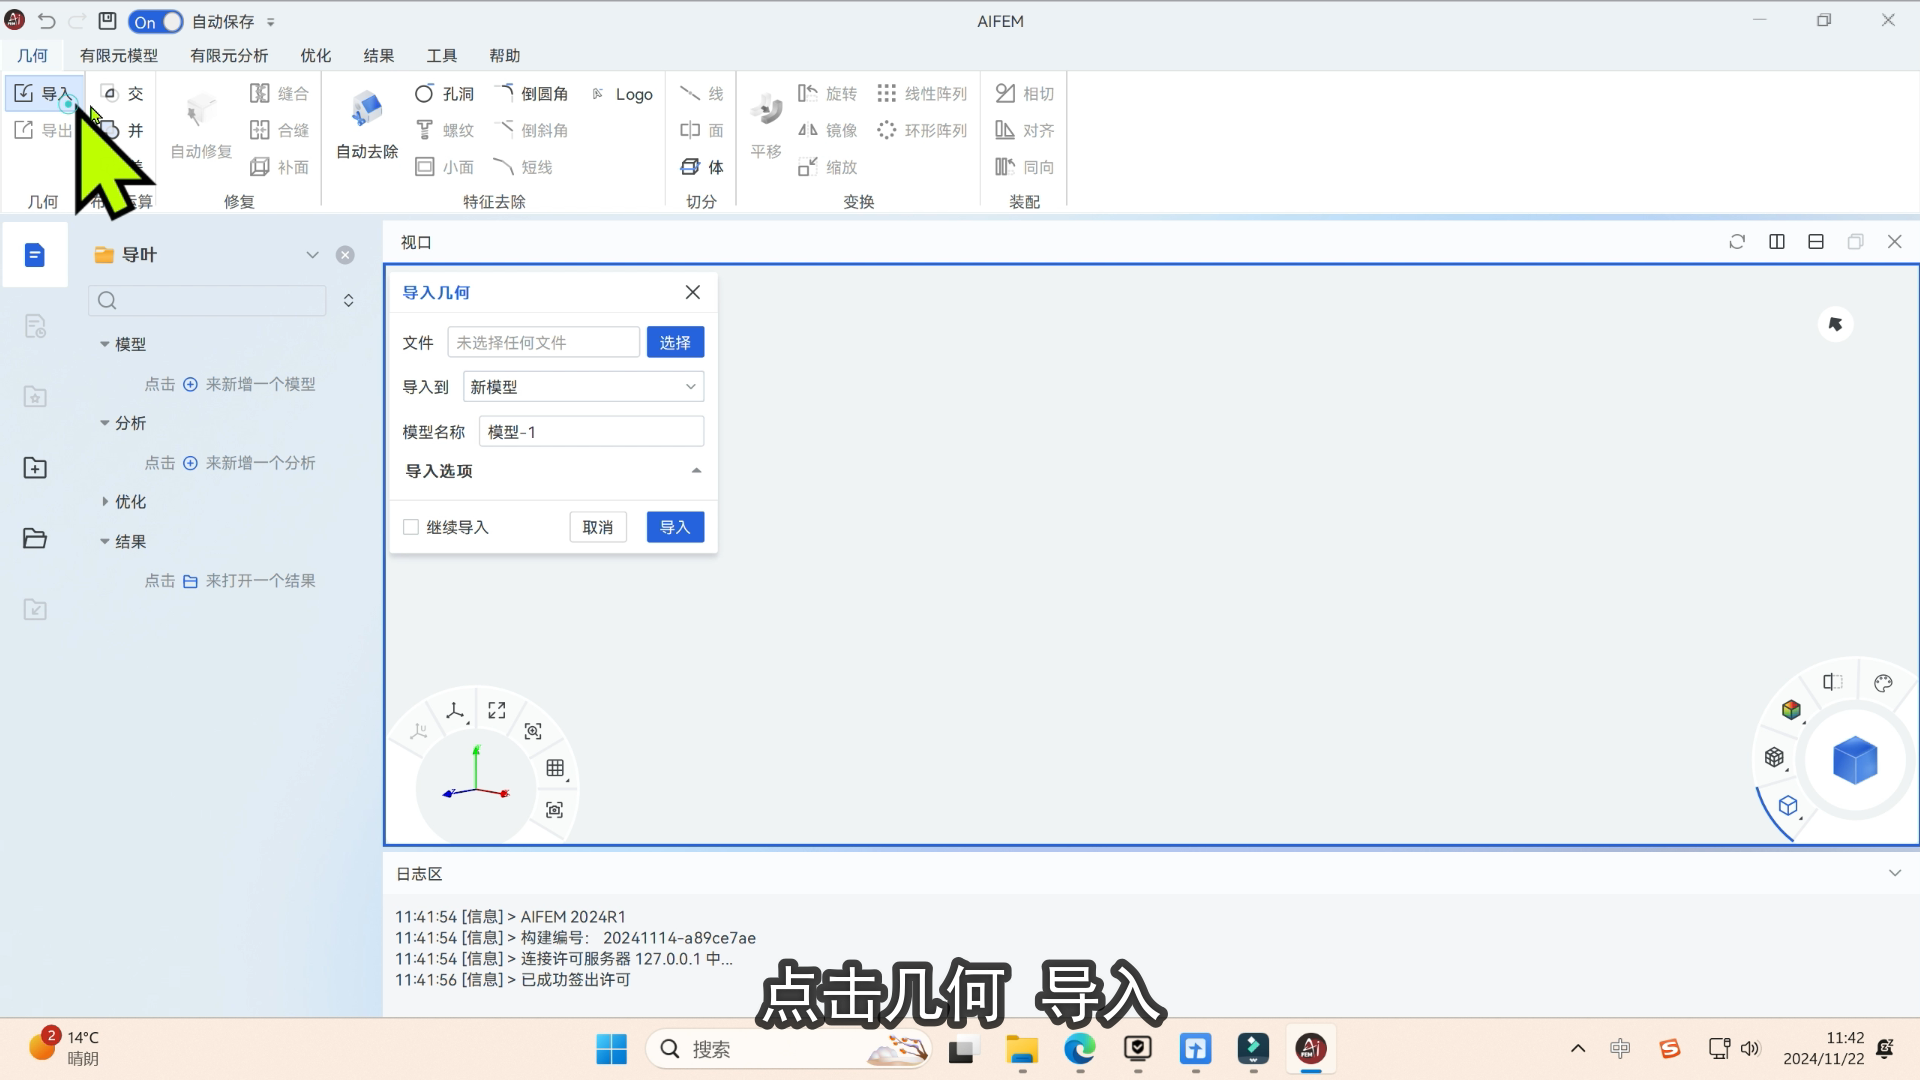This screenshot has height=1080, width=1920.
Task: Open the color palette icon in viewport
Action: [x=1883, y=684]
